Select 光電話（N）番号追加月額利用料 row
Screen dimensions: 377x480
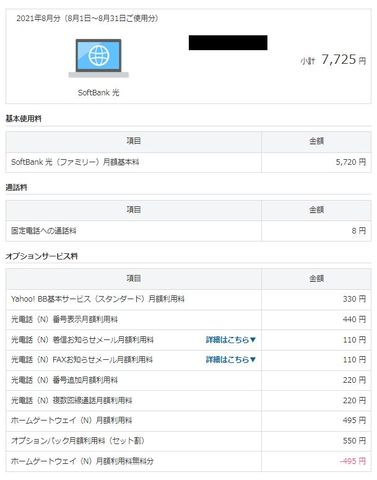coord(188,380)
